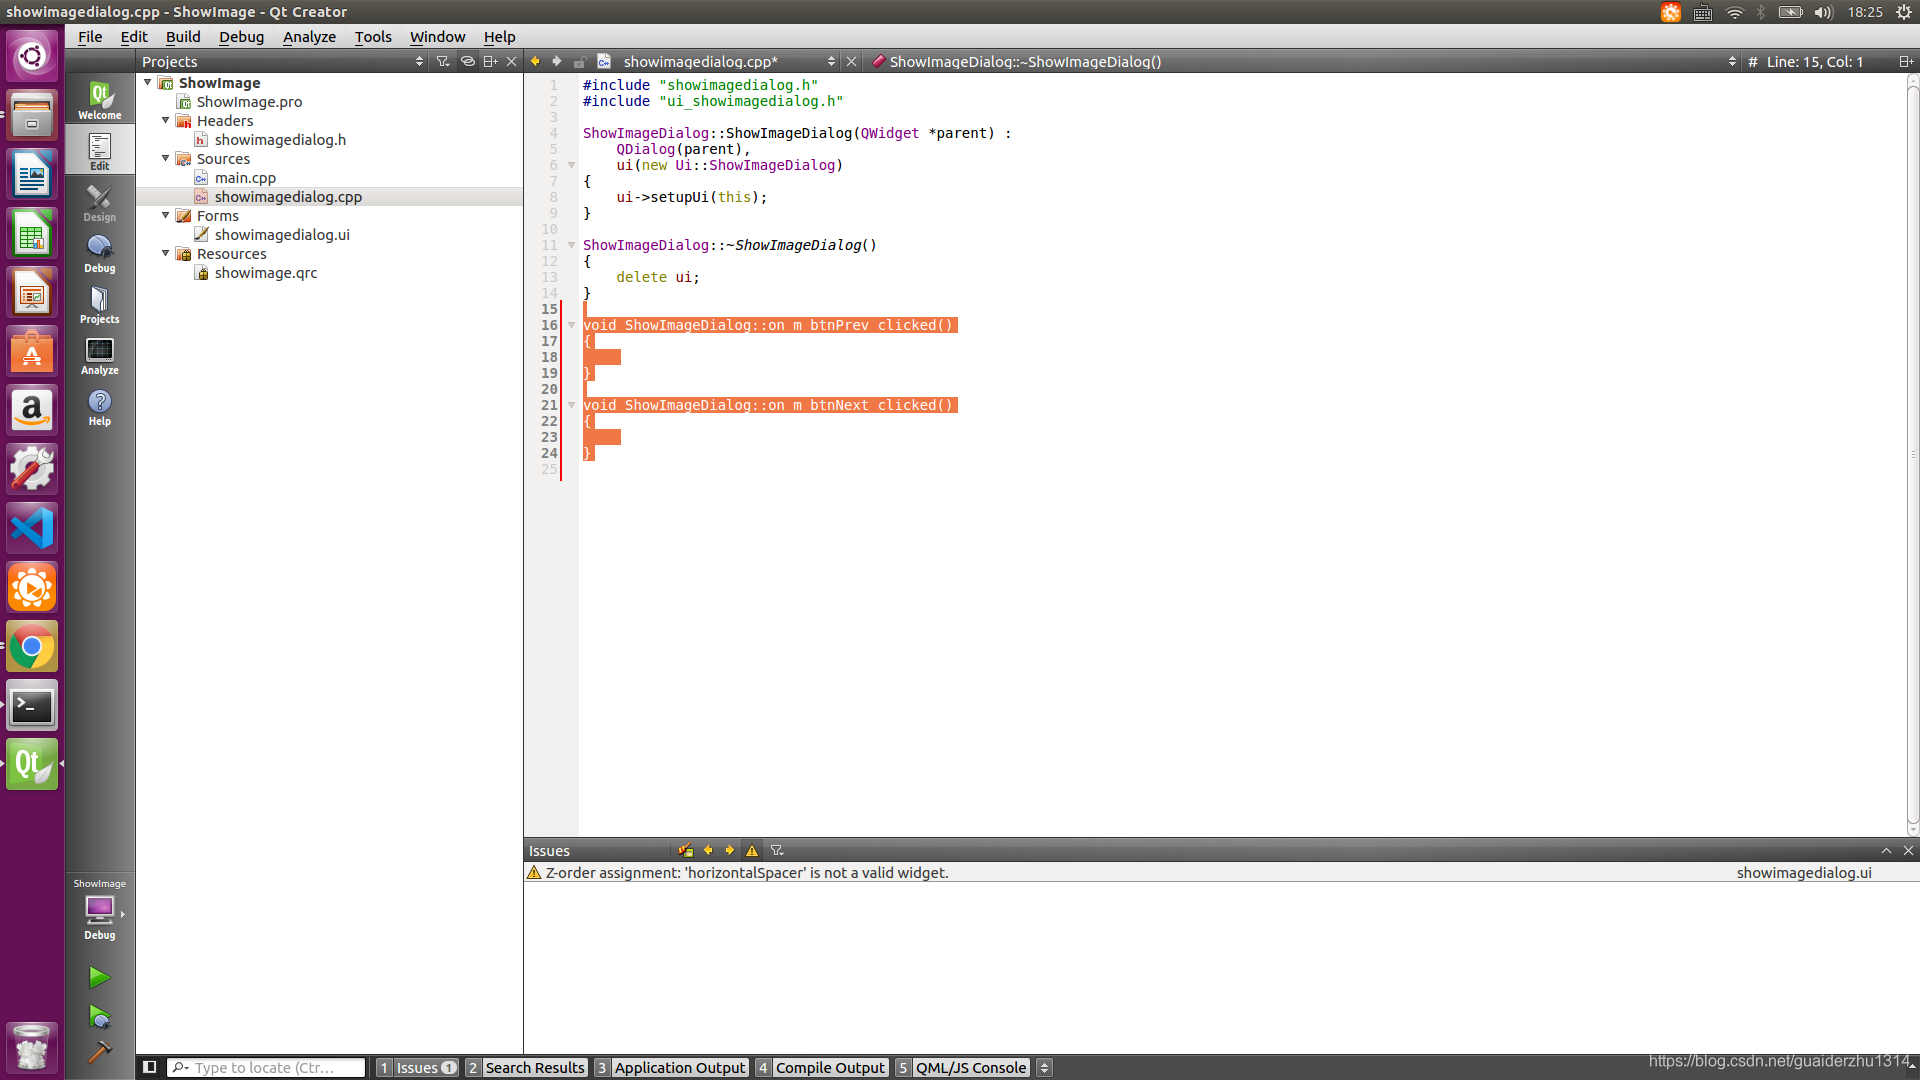This screenshot has height=1080, width=1920.
Task: Select showimagedialog.ui in Forms
Action: (x=282, y=234)
